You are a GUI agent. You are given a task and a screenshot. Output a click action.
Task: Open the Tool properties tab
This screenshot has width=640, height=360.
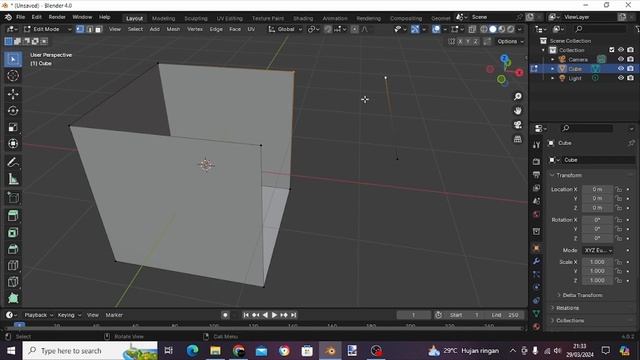click(x=536, y=145)
